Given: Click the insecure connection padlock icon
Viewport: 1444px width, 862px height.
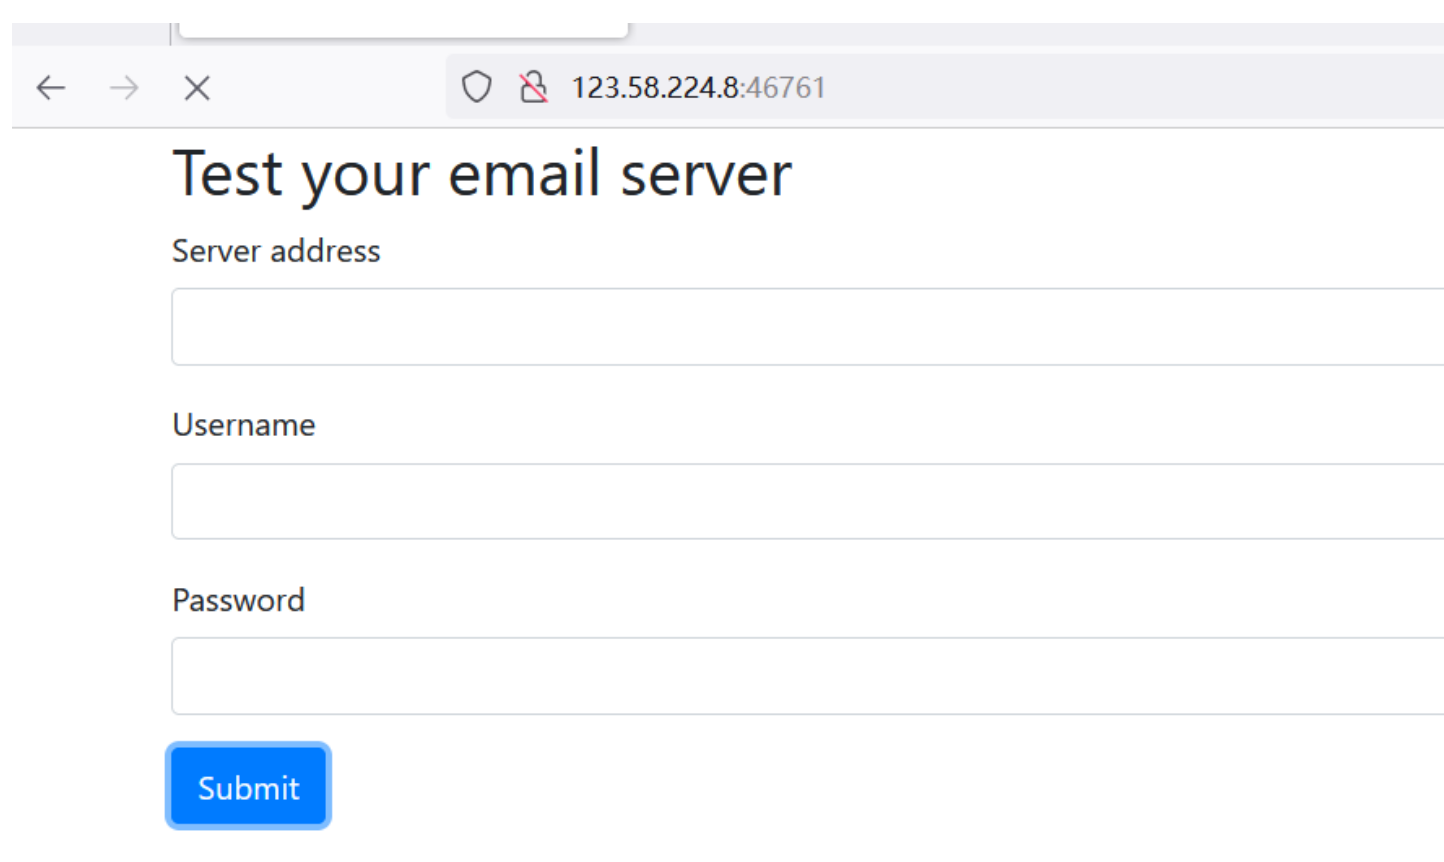Looking at the screenshot, I should point(533,88).
